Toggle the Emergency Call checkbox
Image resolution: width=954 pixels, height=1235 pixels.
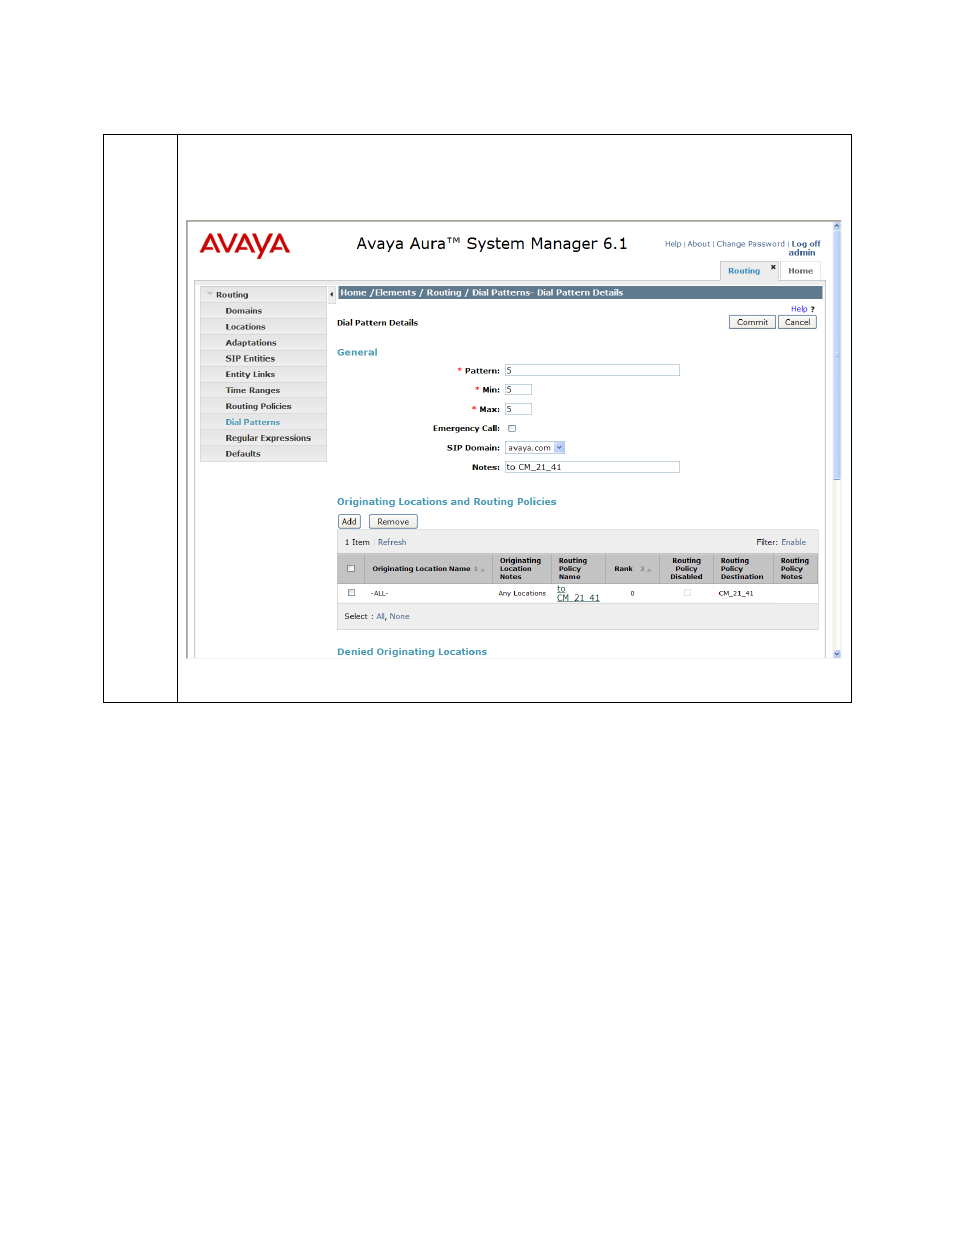(512, 428)
